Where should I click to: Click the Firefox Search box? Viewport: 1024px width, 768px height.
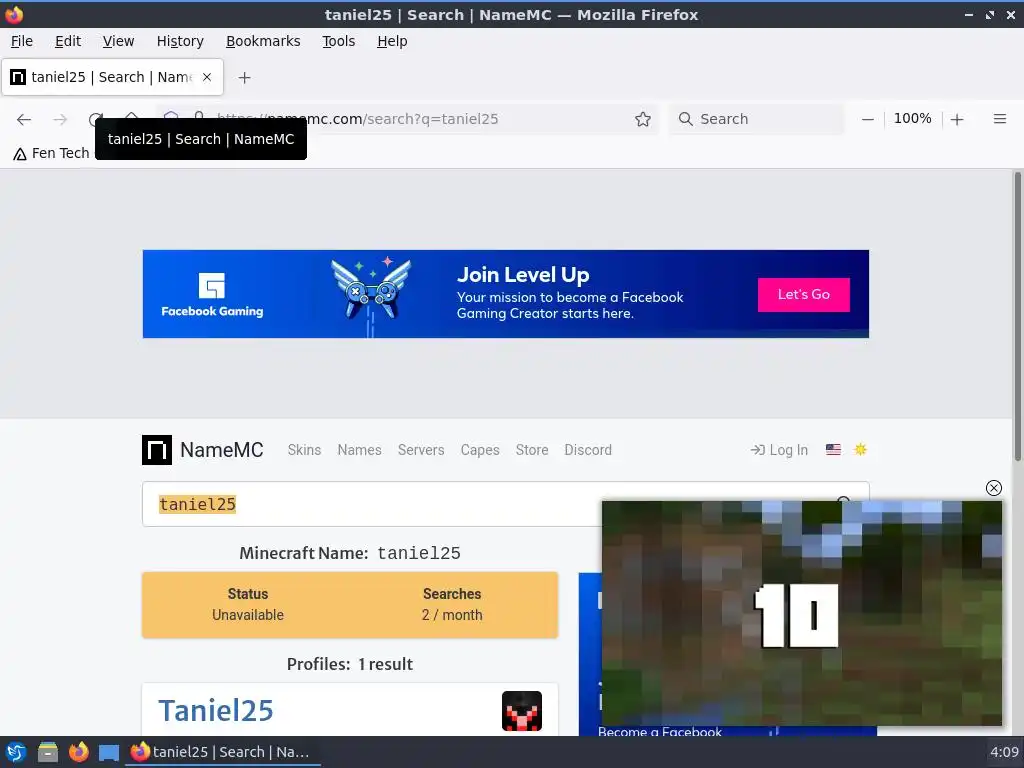click(757, 119)
